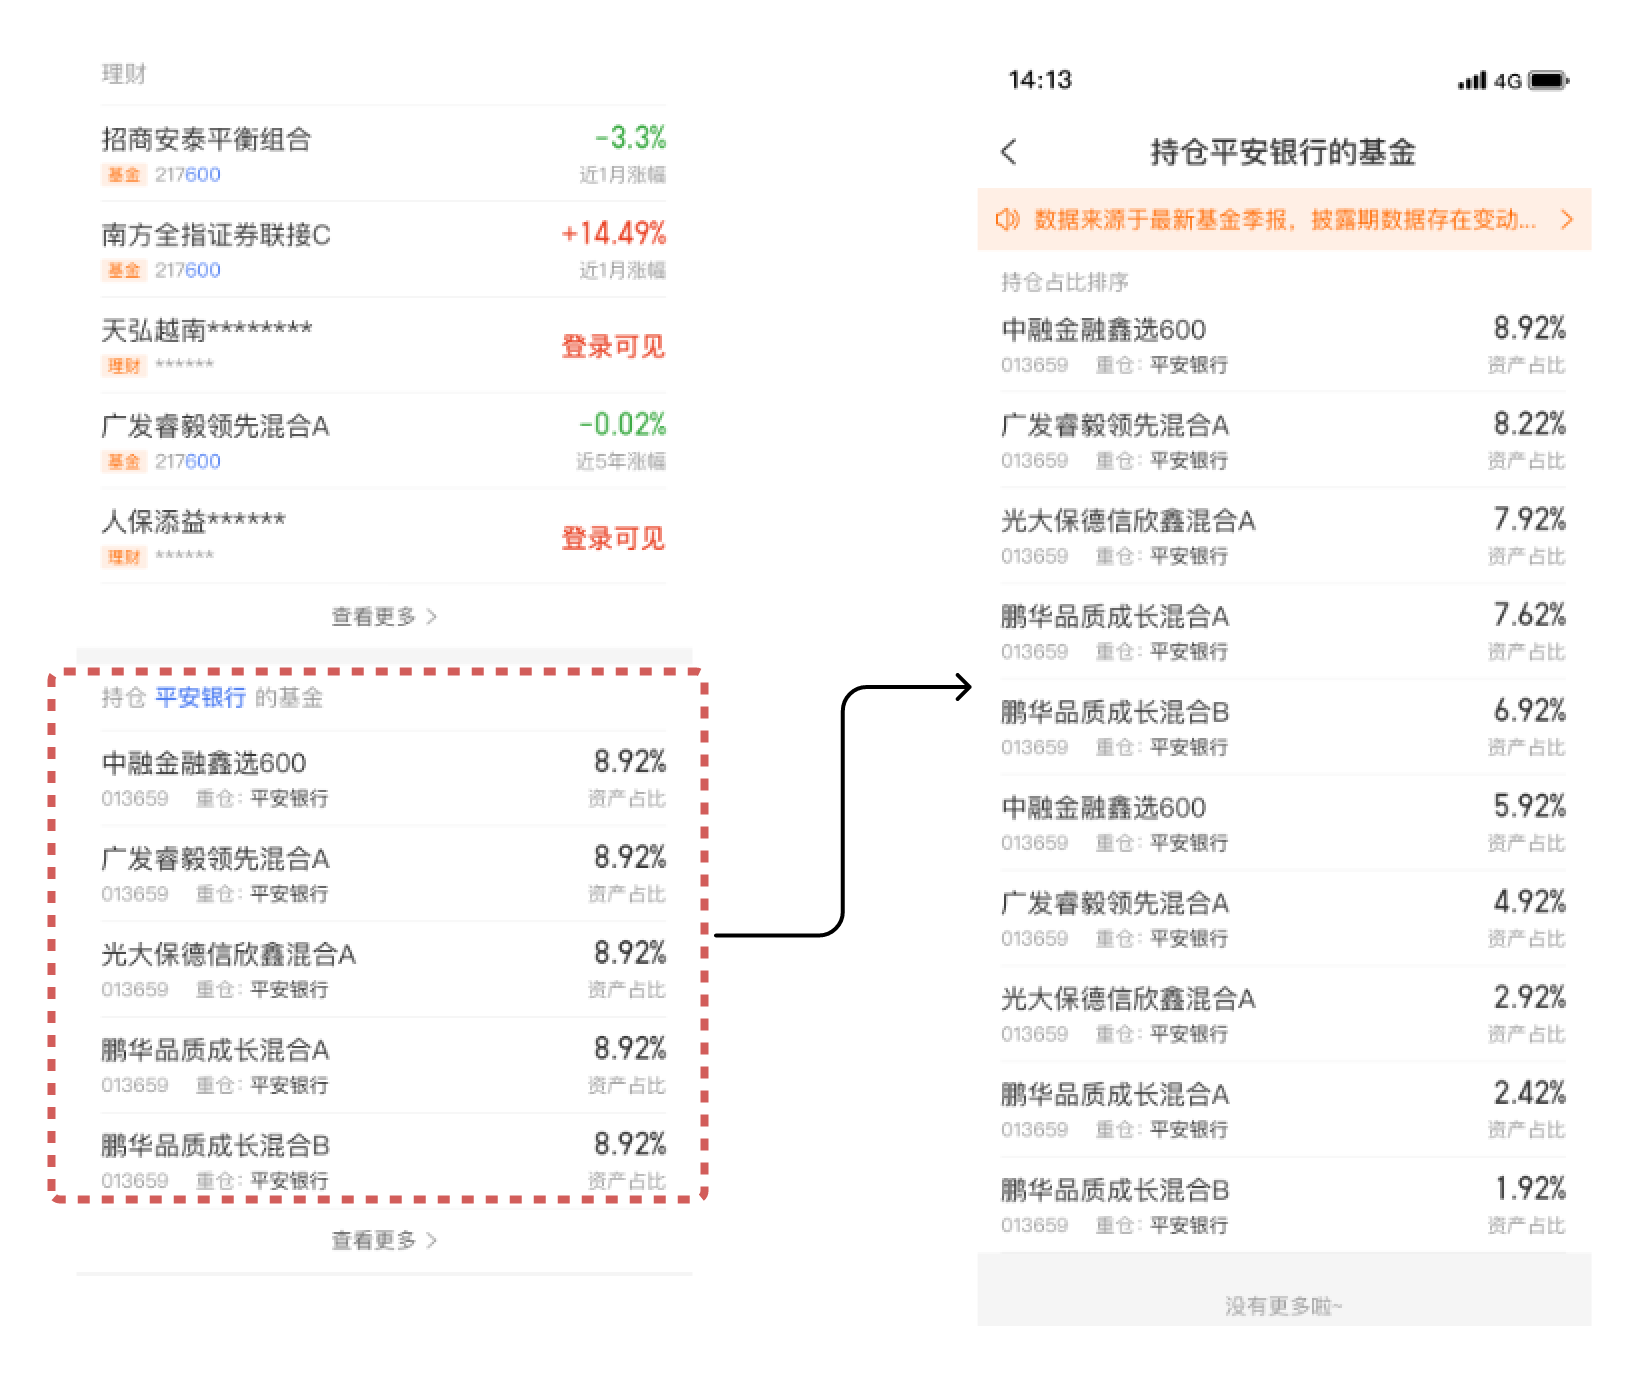Open the orange notice's right chevron
1640x1374 pixels.
coord(1567,219)
